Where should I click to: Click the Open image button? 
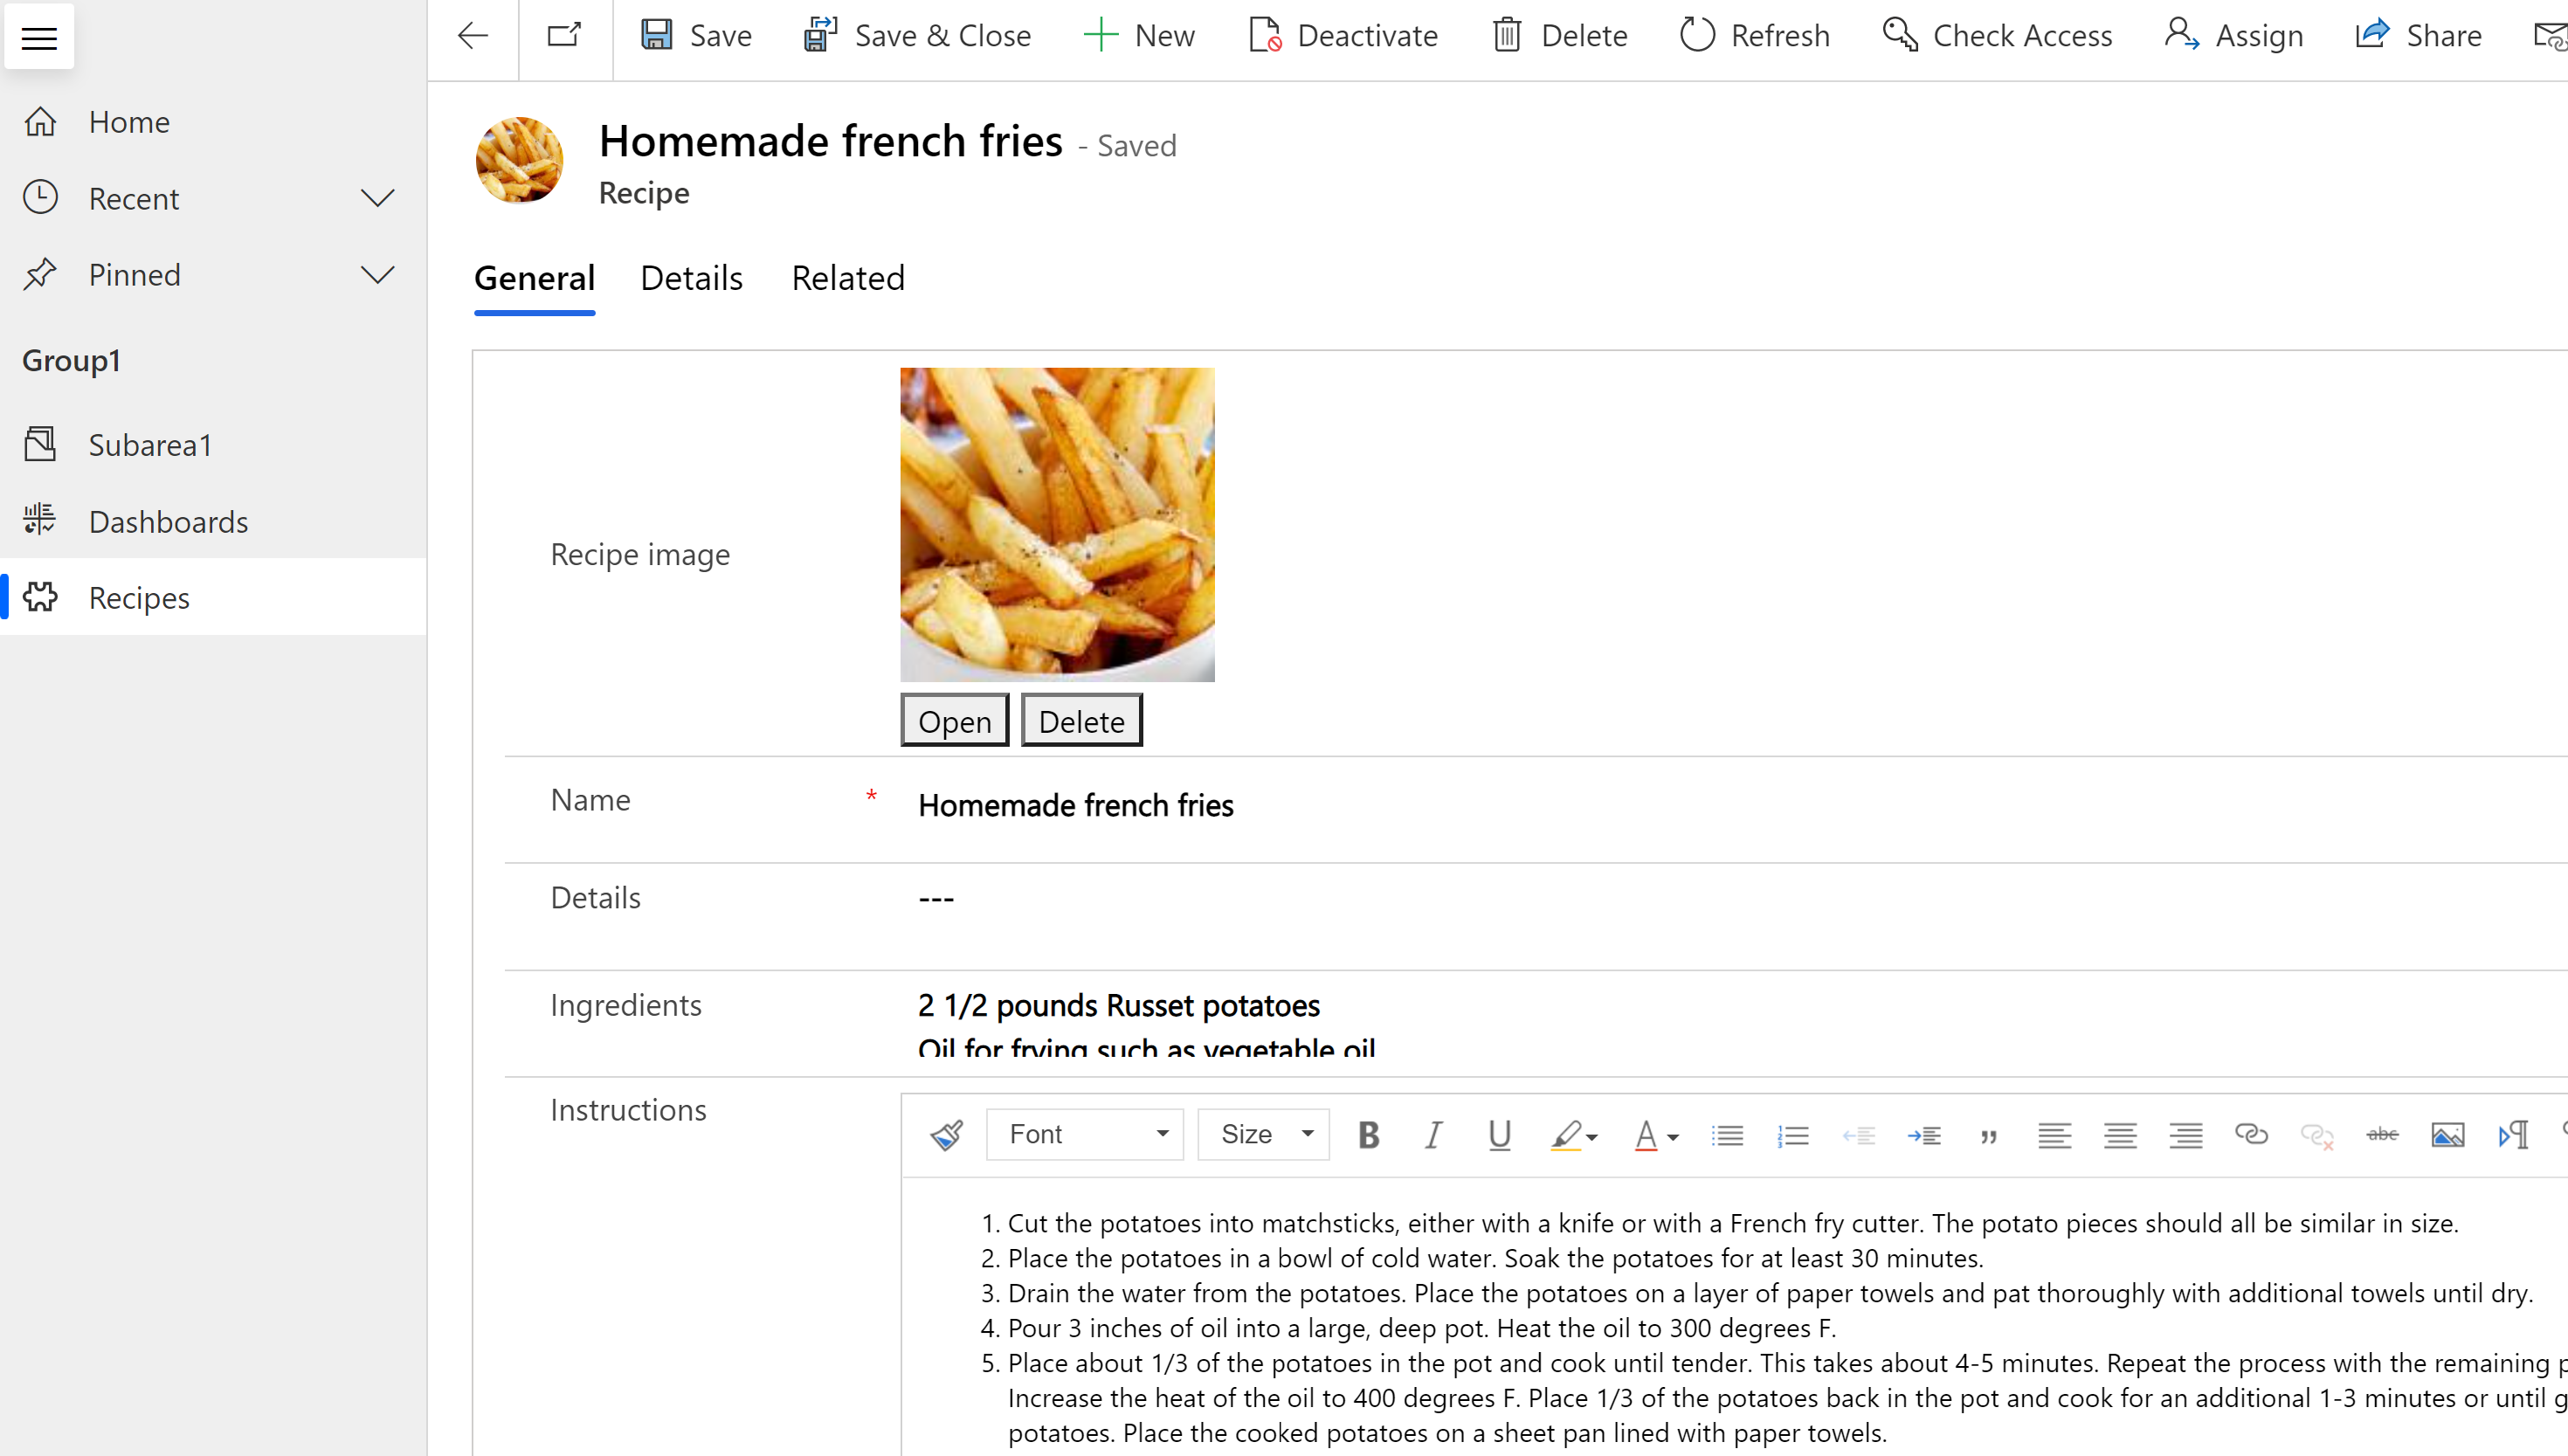pyautogui.click(x=954, y=721)
